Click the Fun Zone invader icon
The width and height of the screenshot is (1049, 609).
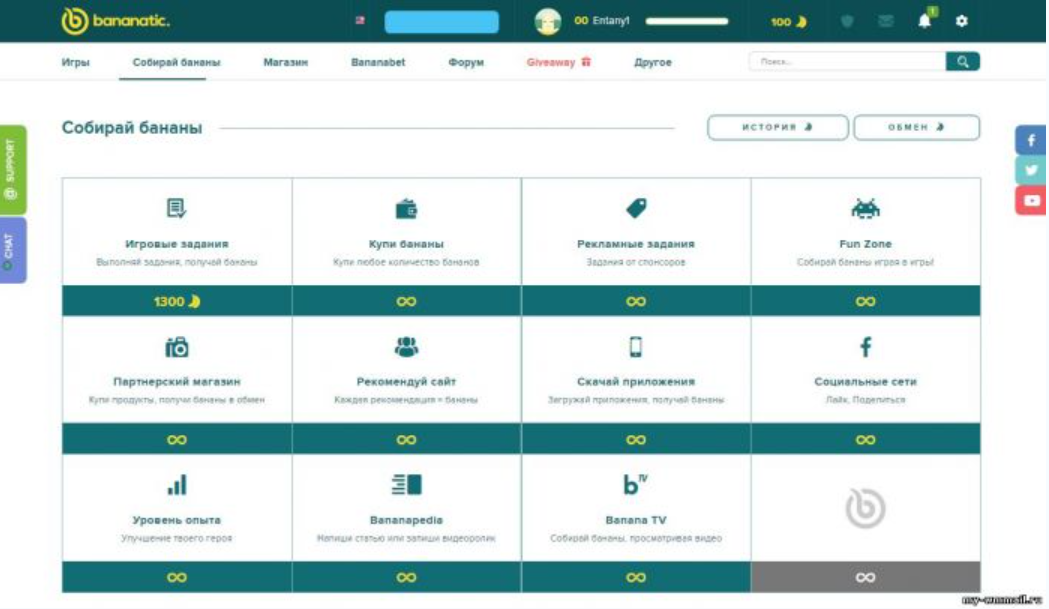coord(865,209)
